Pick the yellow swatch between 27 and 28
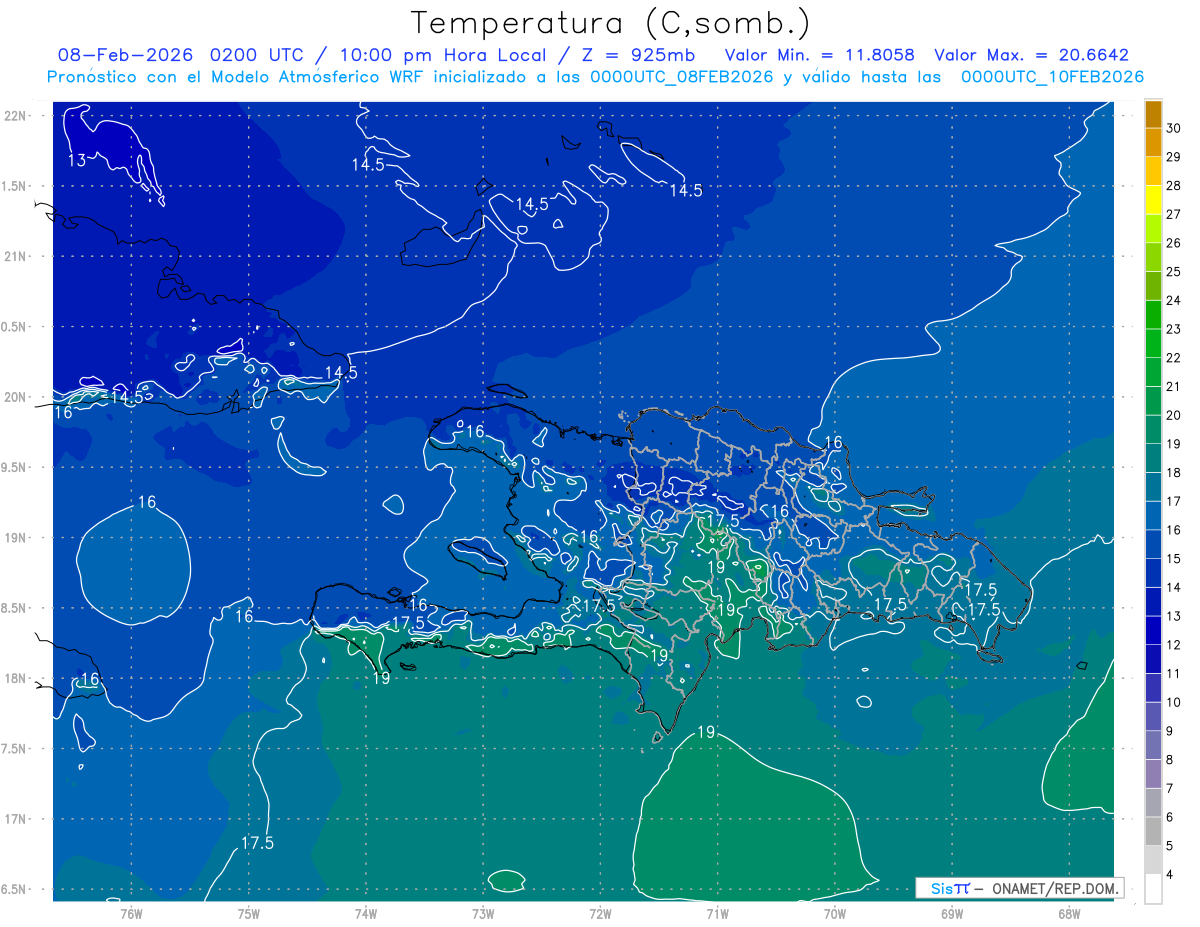The width and height of the screenshot is (1200, 927). pyautogui.click(x=1153, y=200)
